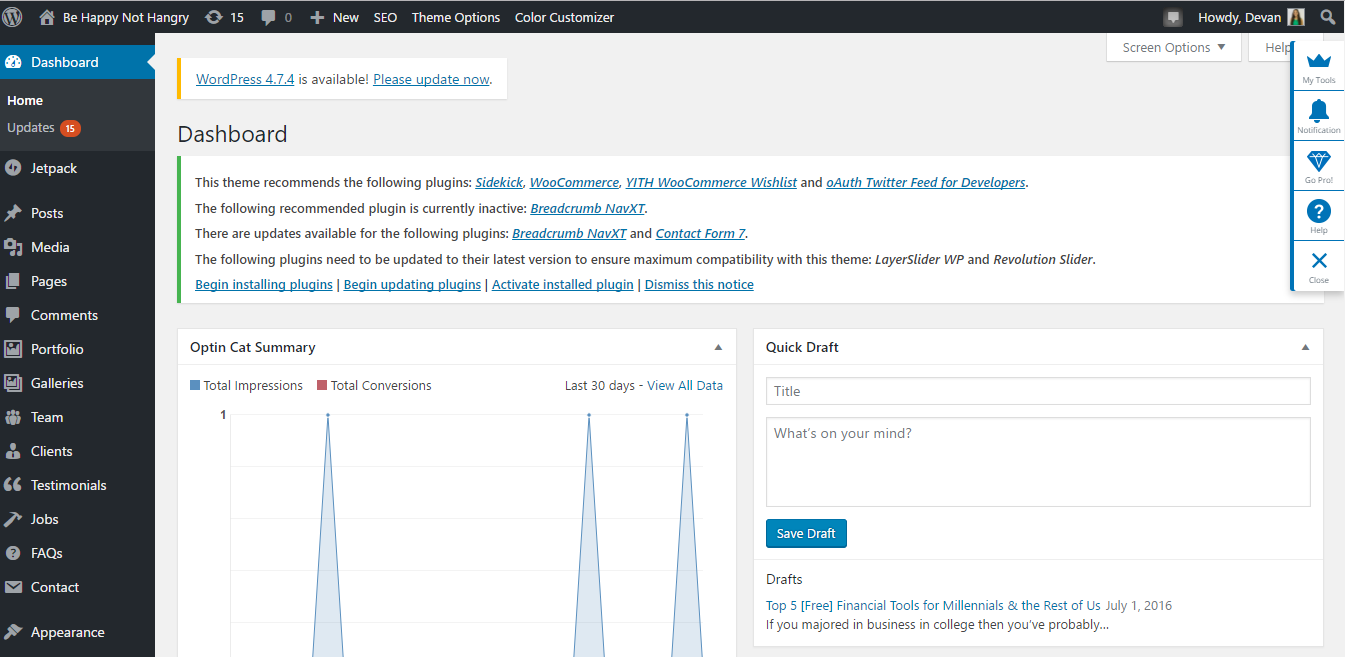Collapse the Optin Cat Summary panel
The width and height of the screenshot is (1345, 657).
point(718,347)
